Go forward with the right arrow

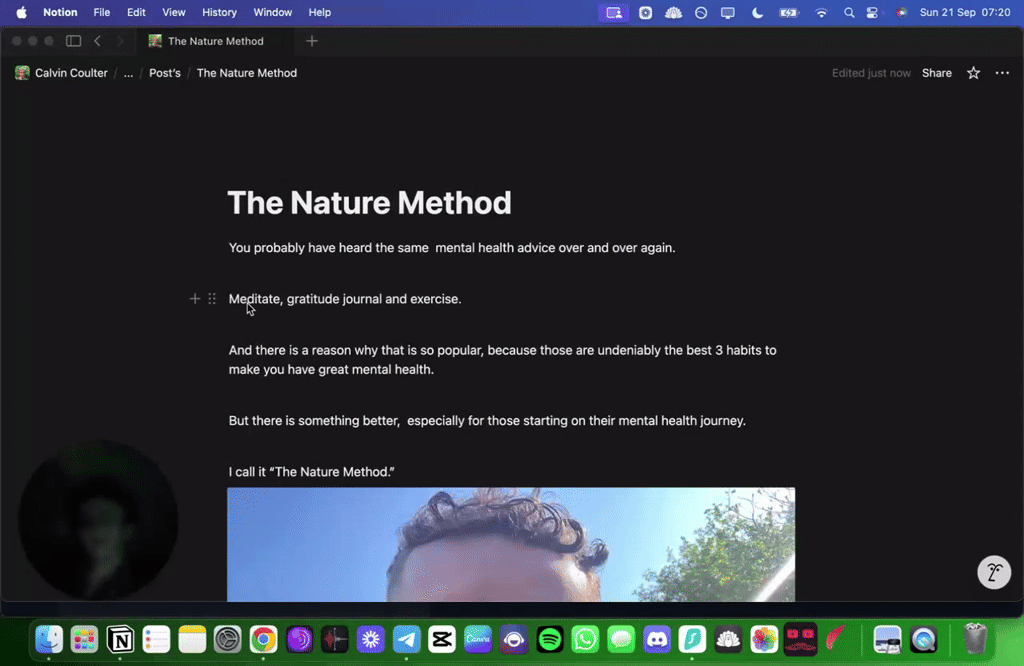120,40
